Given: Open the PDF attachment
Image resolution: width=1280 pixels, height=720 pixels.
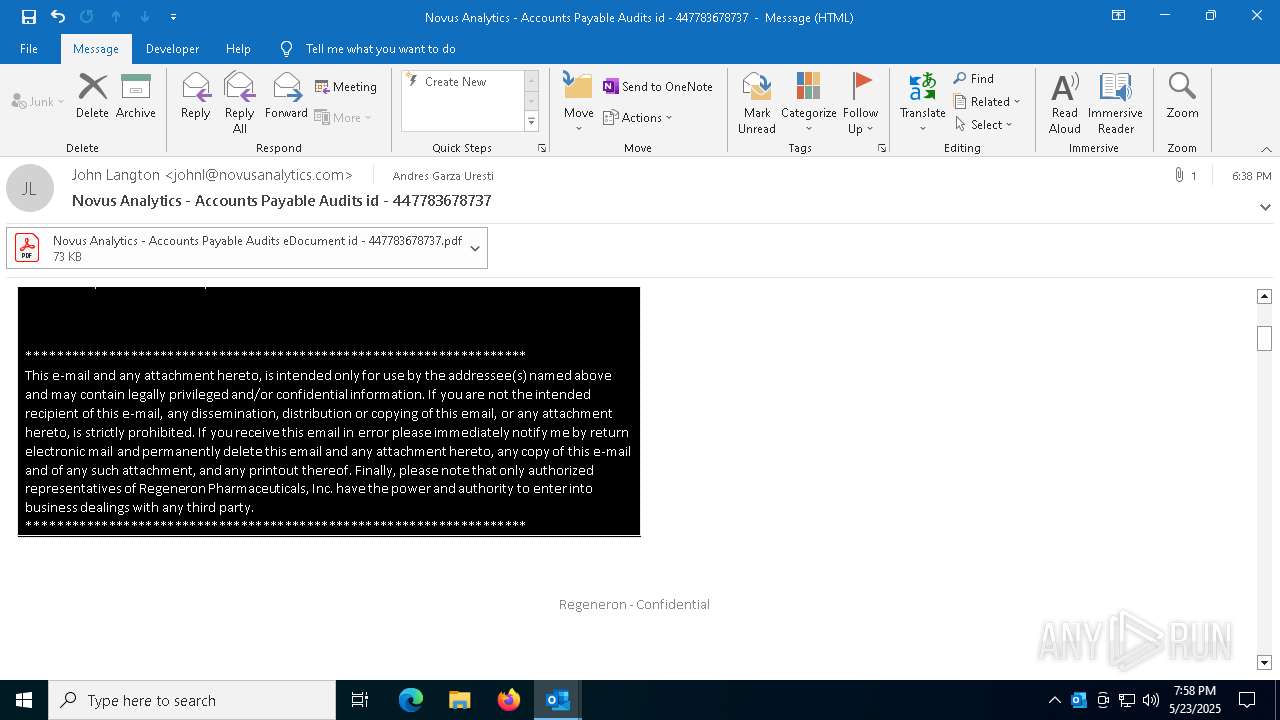Looking at the screenshot, I should pyautogui.click(x=237, y=248).
